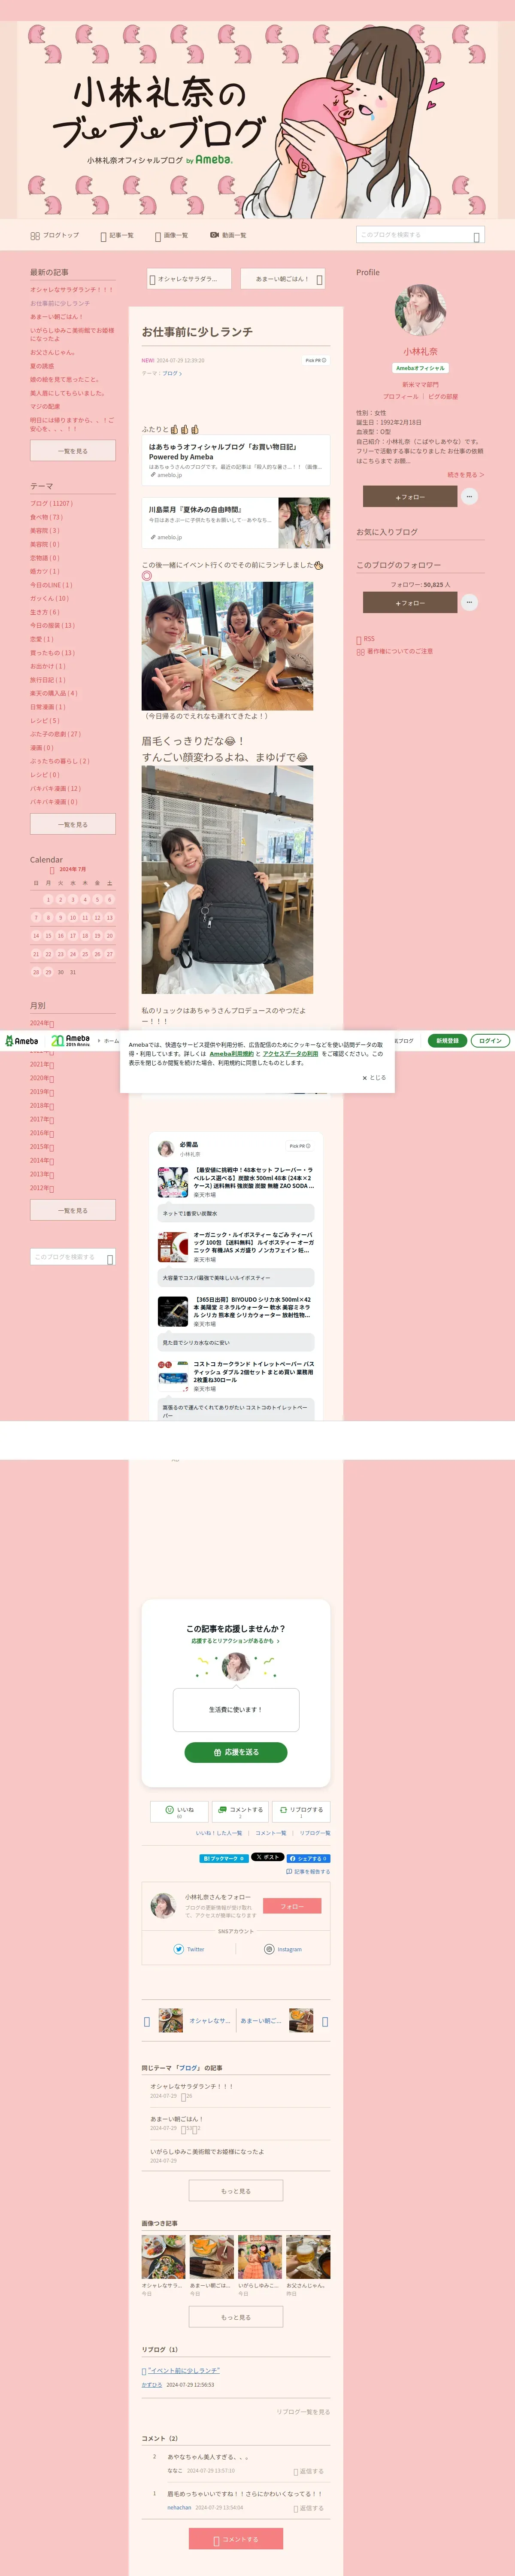
Task: Click ログイン button
Action: (490, 1041)
